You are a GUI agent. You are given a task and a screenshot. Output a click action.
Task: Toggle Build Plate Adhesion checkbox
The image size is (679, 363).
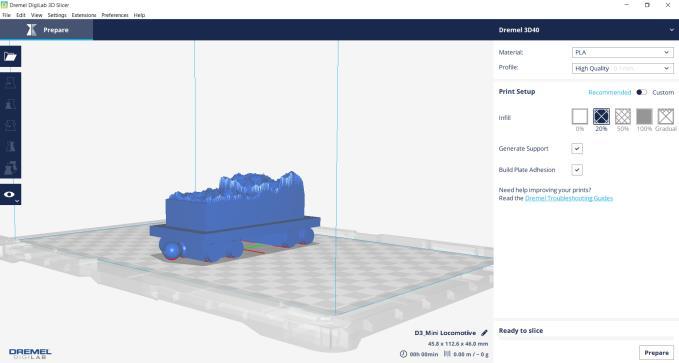pyautogui.click(x=577, y=170)
